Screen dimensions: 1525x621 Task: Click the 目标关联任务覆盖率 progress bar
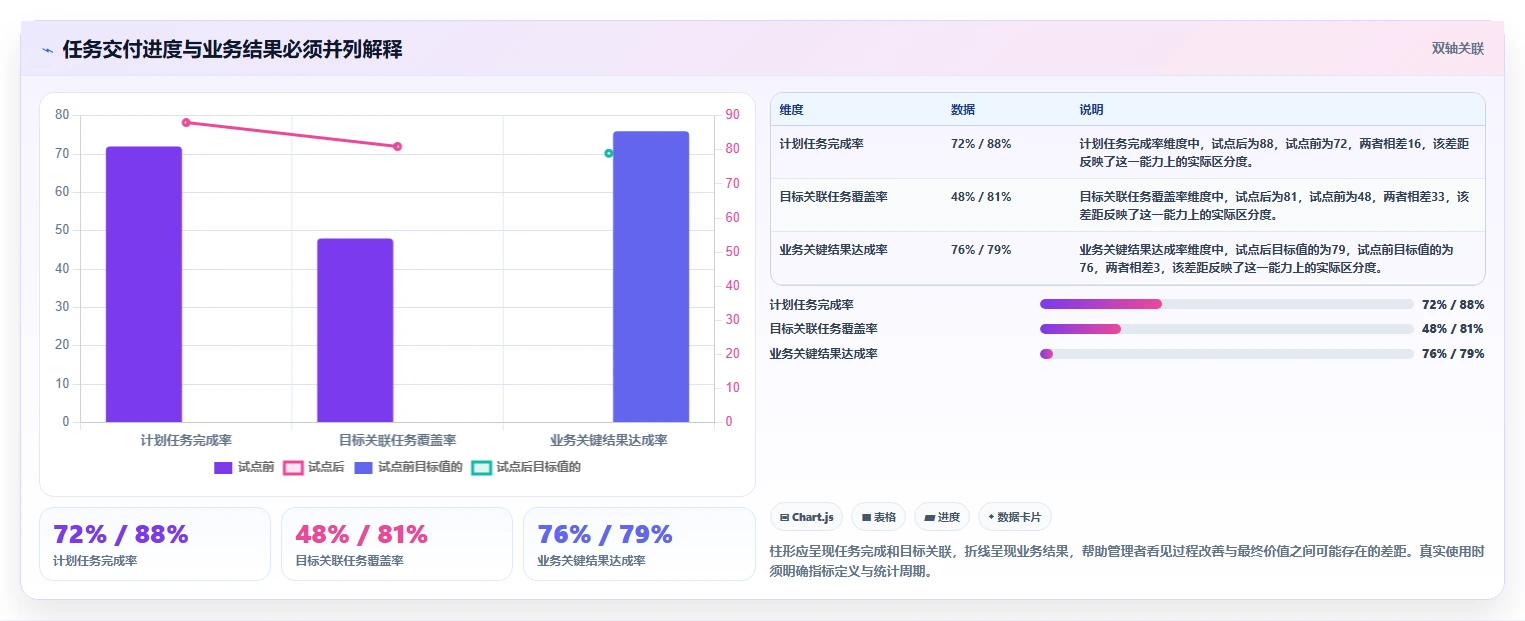[1227, 329]
